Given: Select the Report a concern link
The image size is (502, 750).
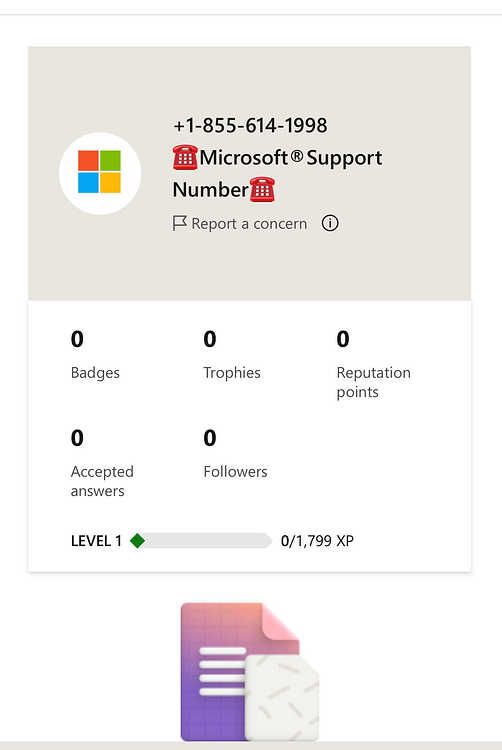Looking at the screenshot, I should pyautogui.click(x=249, y=223).
